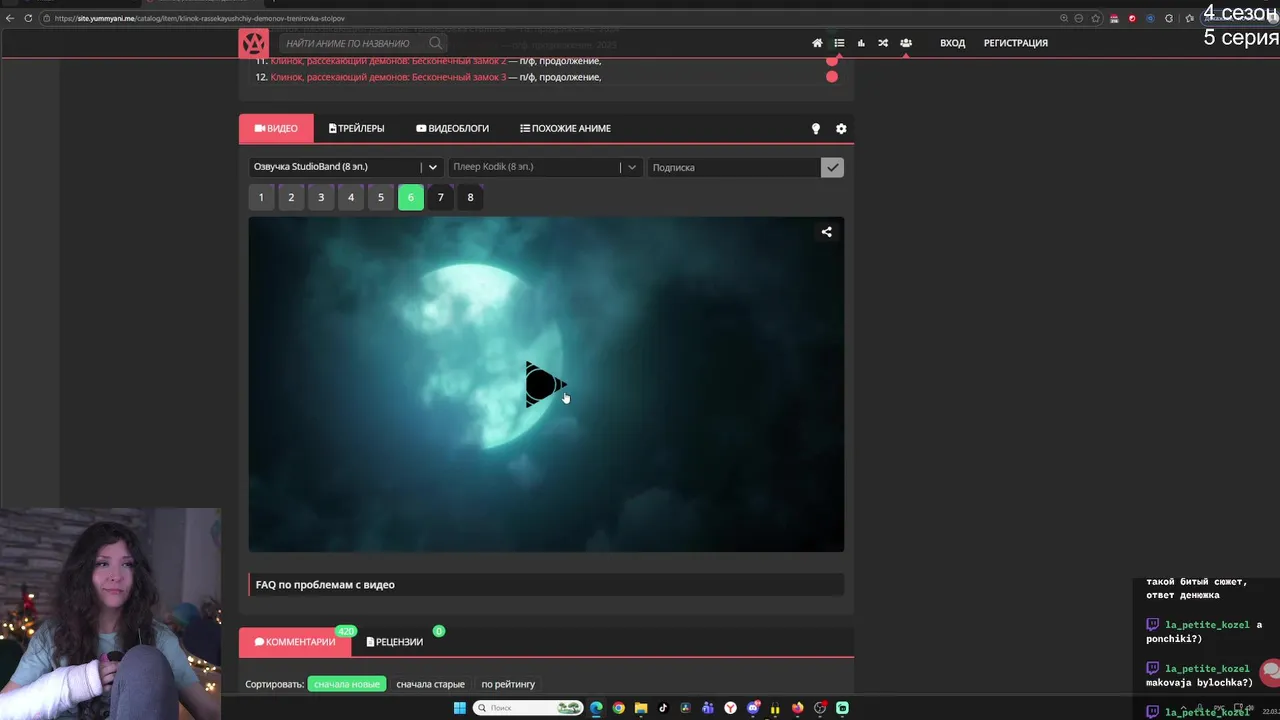Open the КОММЕНТАРИИ tab
The width and height of the screenshot is (1280, 720).
(x=295, y=642)
